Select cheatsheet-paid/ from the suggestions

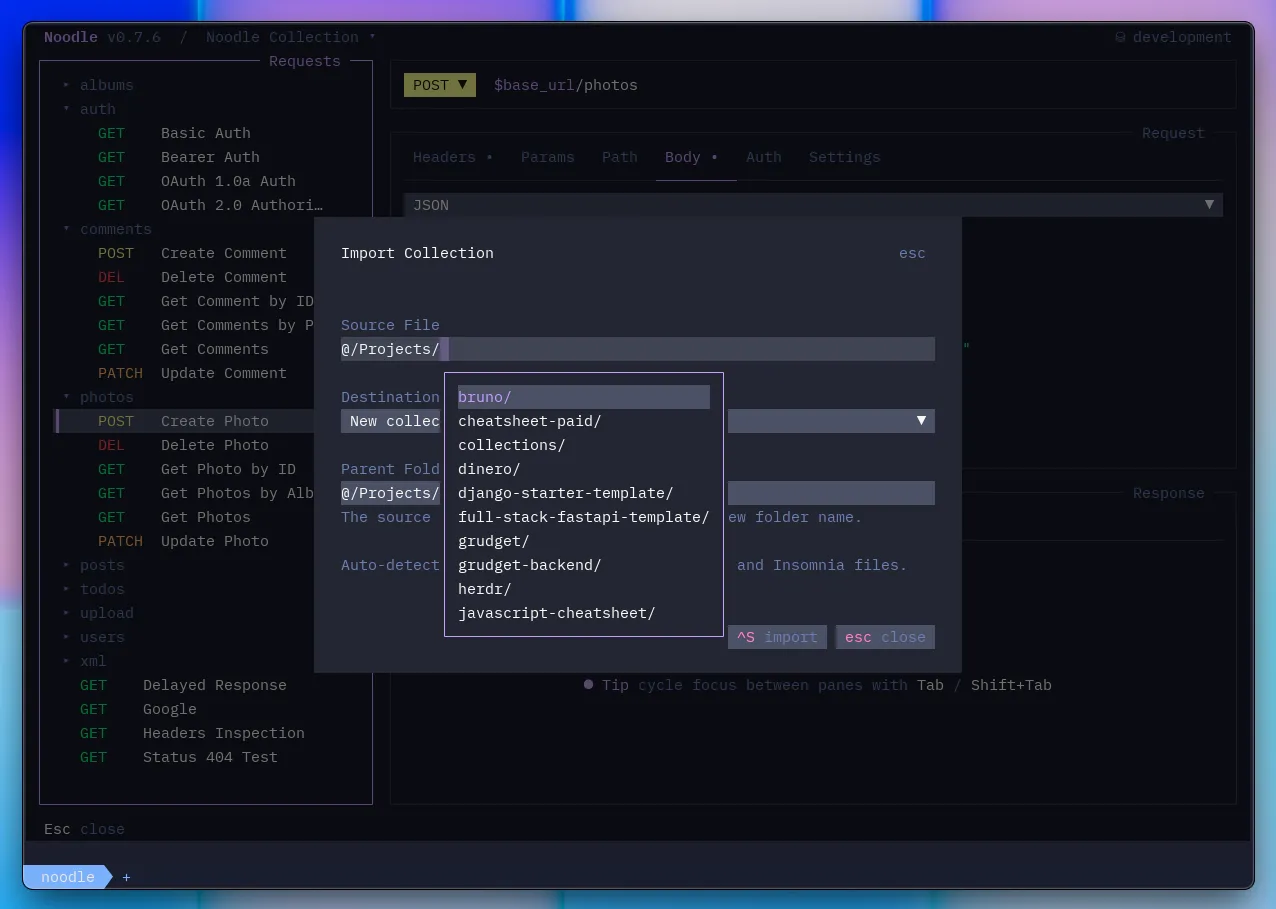pyautogui.click(x=584, y=421)
